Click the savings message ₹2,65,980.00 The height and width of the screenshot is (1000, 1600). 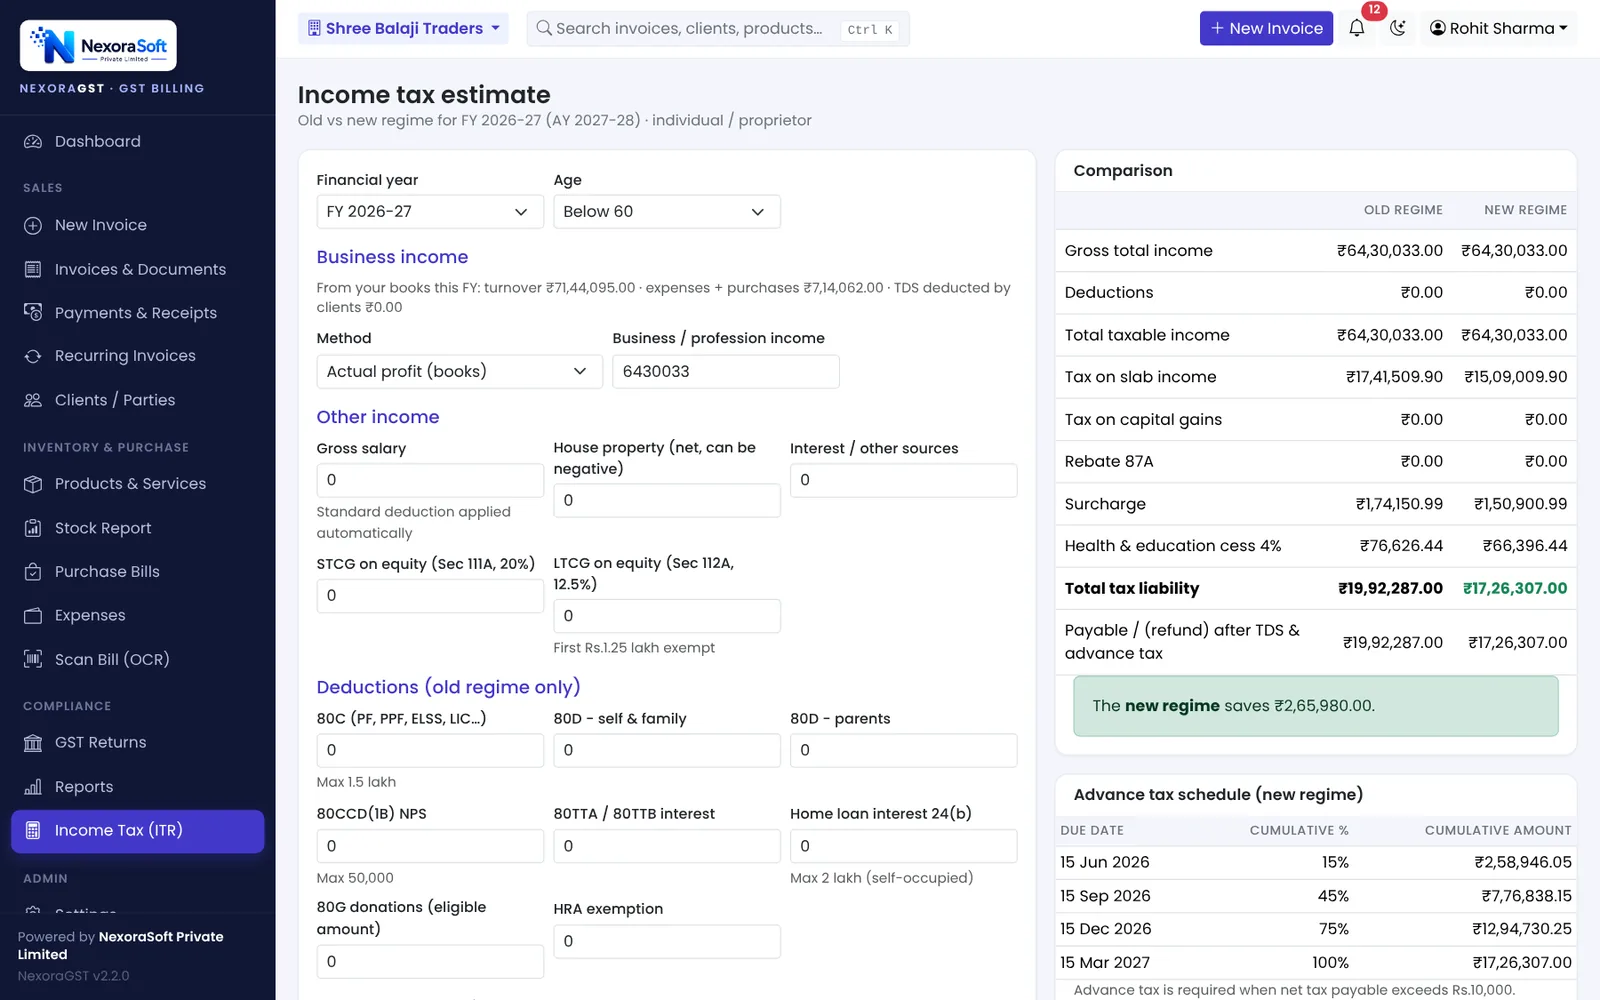click(1316, 706)
